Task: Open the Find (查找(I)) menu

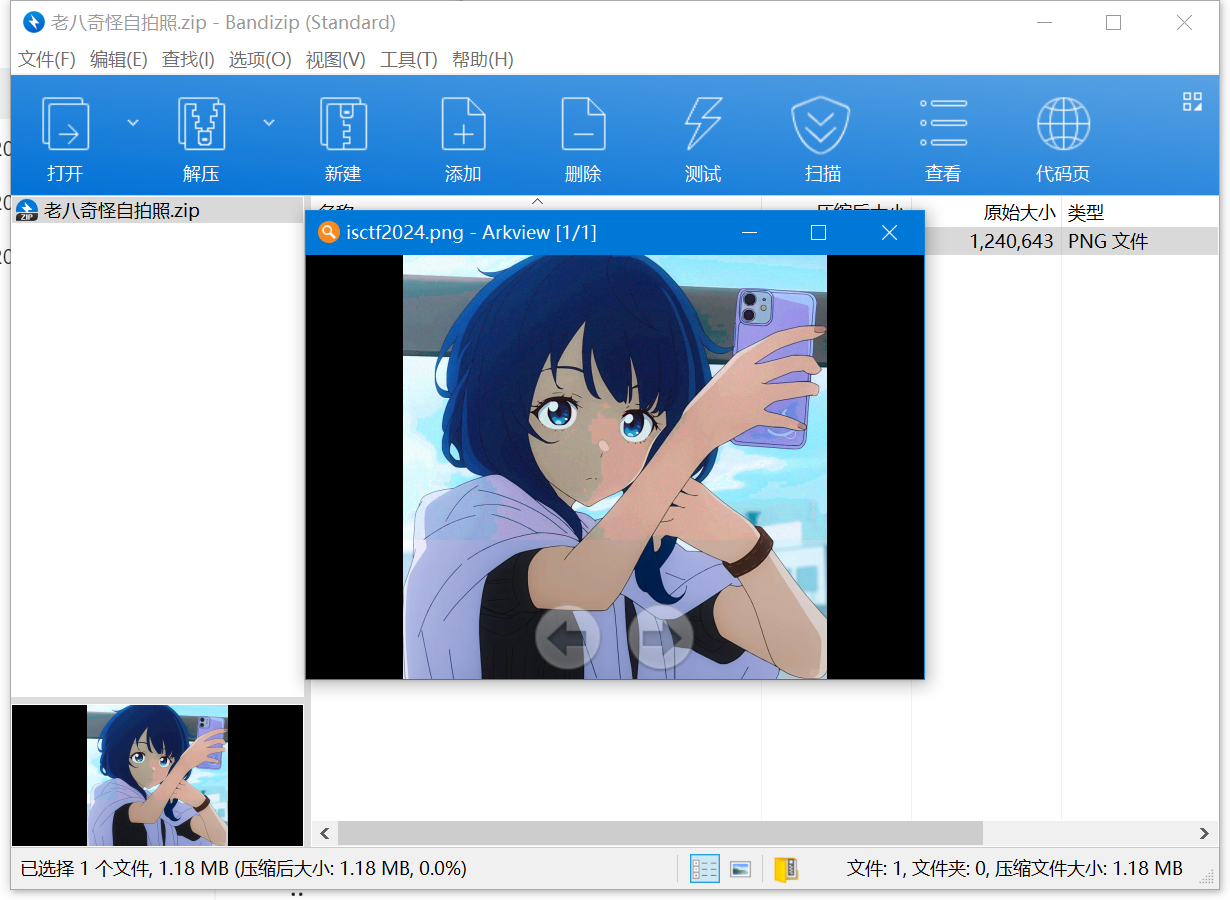Action: tap(188, 59)
